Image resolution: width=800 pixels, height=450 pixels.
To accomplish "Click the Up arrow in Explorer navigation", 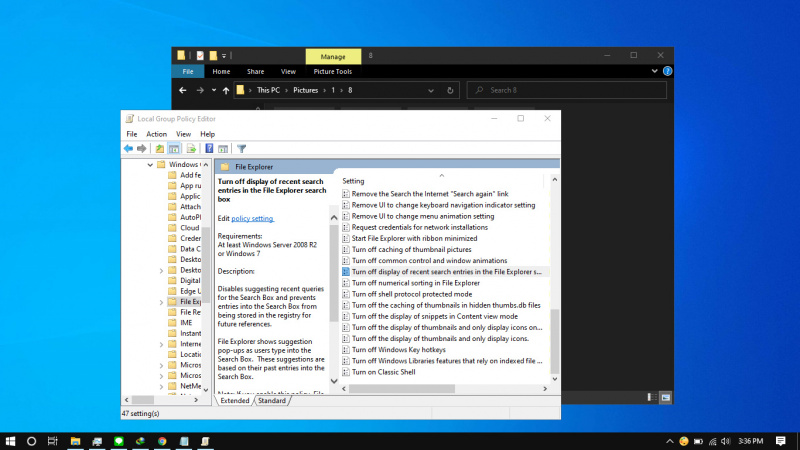I will (226, 90).
